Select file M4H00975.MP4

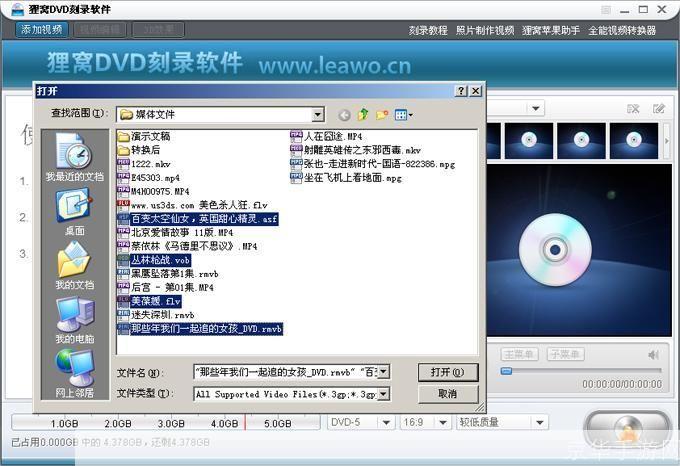click(x=154, y=191)
